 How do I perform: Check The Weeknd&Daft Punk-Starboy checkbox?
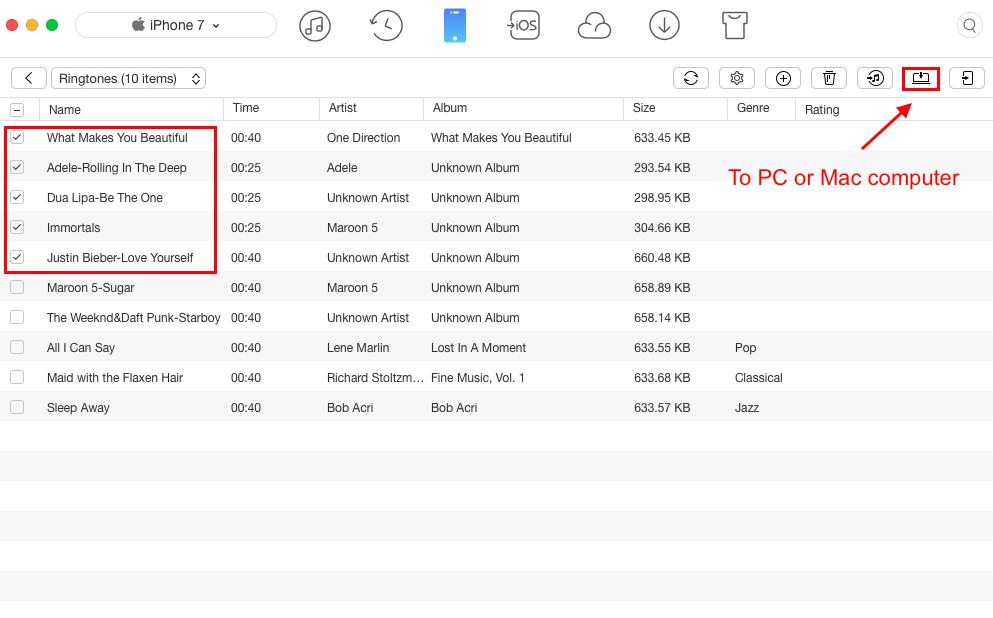[17, 317]
